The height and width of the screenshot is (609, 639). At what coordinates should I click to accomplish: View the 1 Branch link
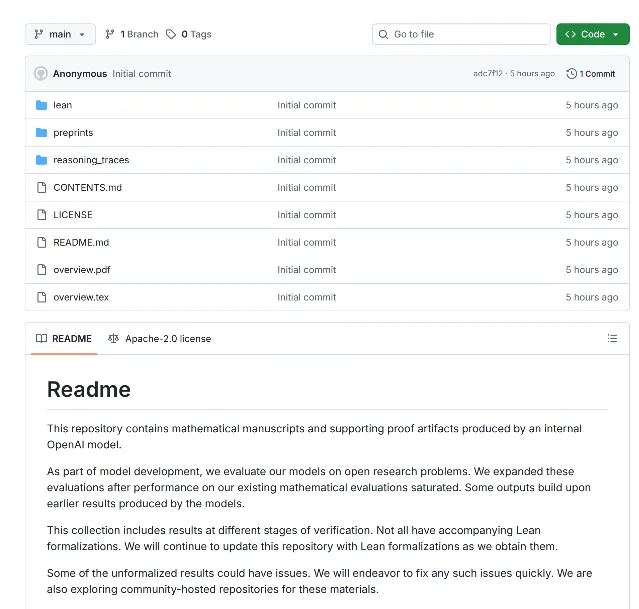pyautogui.click(x=139, y=34)
